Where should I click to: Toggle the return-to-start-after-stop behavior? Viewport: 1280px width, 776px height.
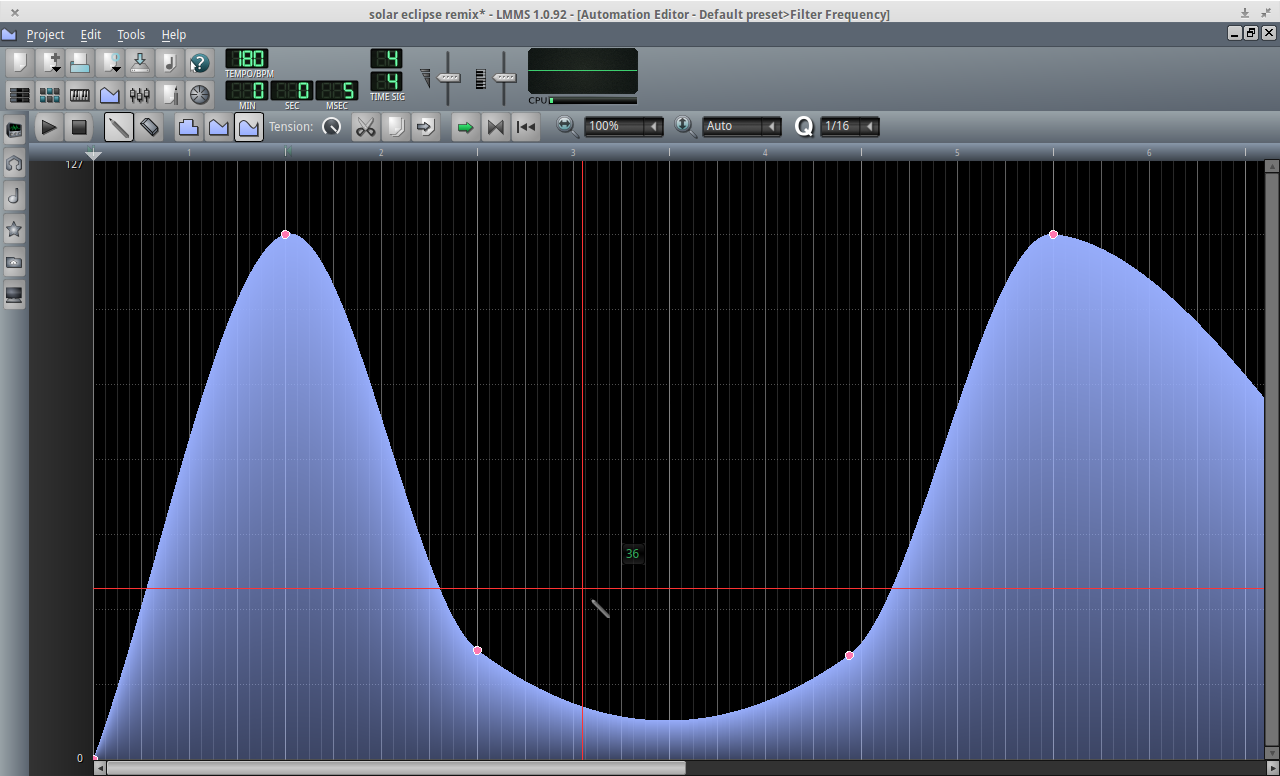click(526, 127)
